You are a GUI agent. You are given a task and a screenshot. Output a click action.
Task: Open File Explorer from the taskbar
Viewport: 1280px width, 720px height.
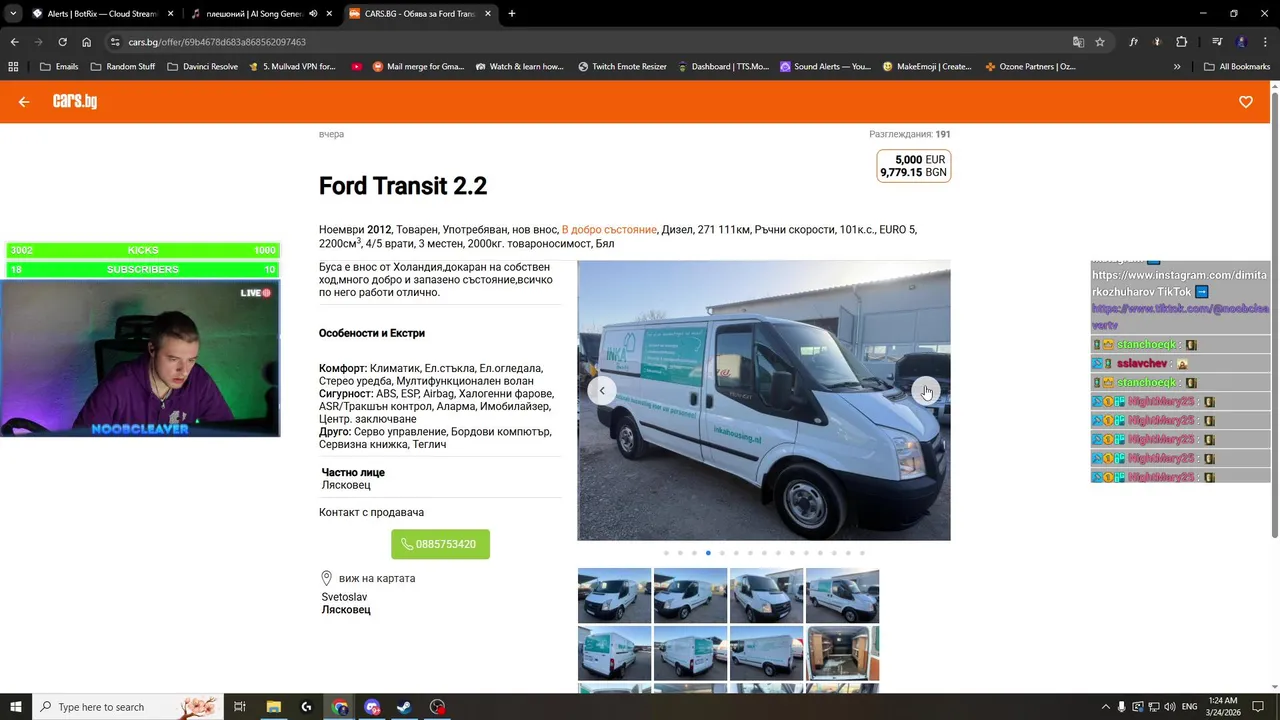coord(273,707)
